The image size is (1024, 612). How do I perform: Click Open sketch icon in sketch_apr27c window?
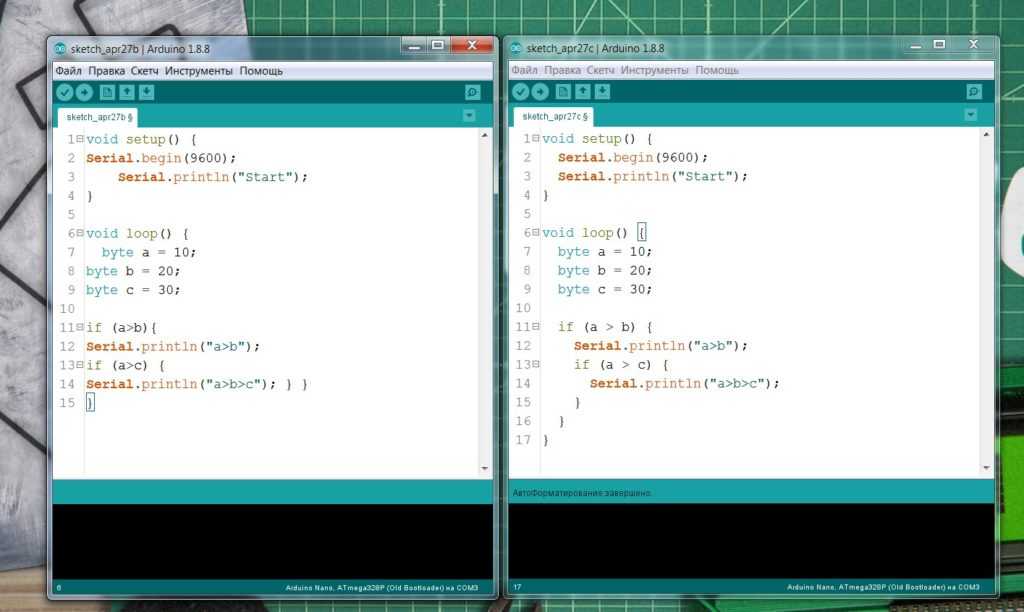point(583,92)
